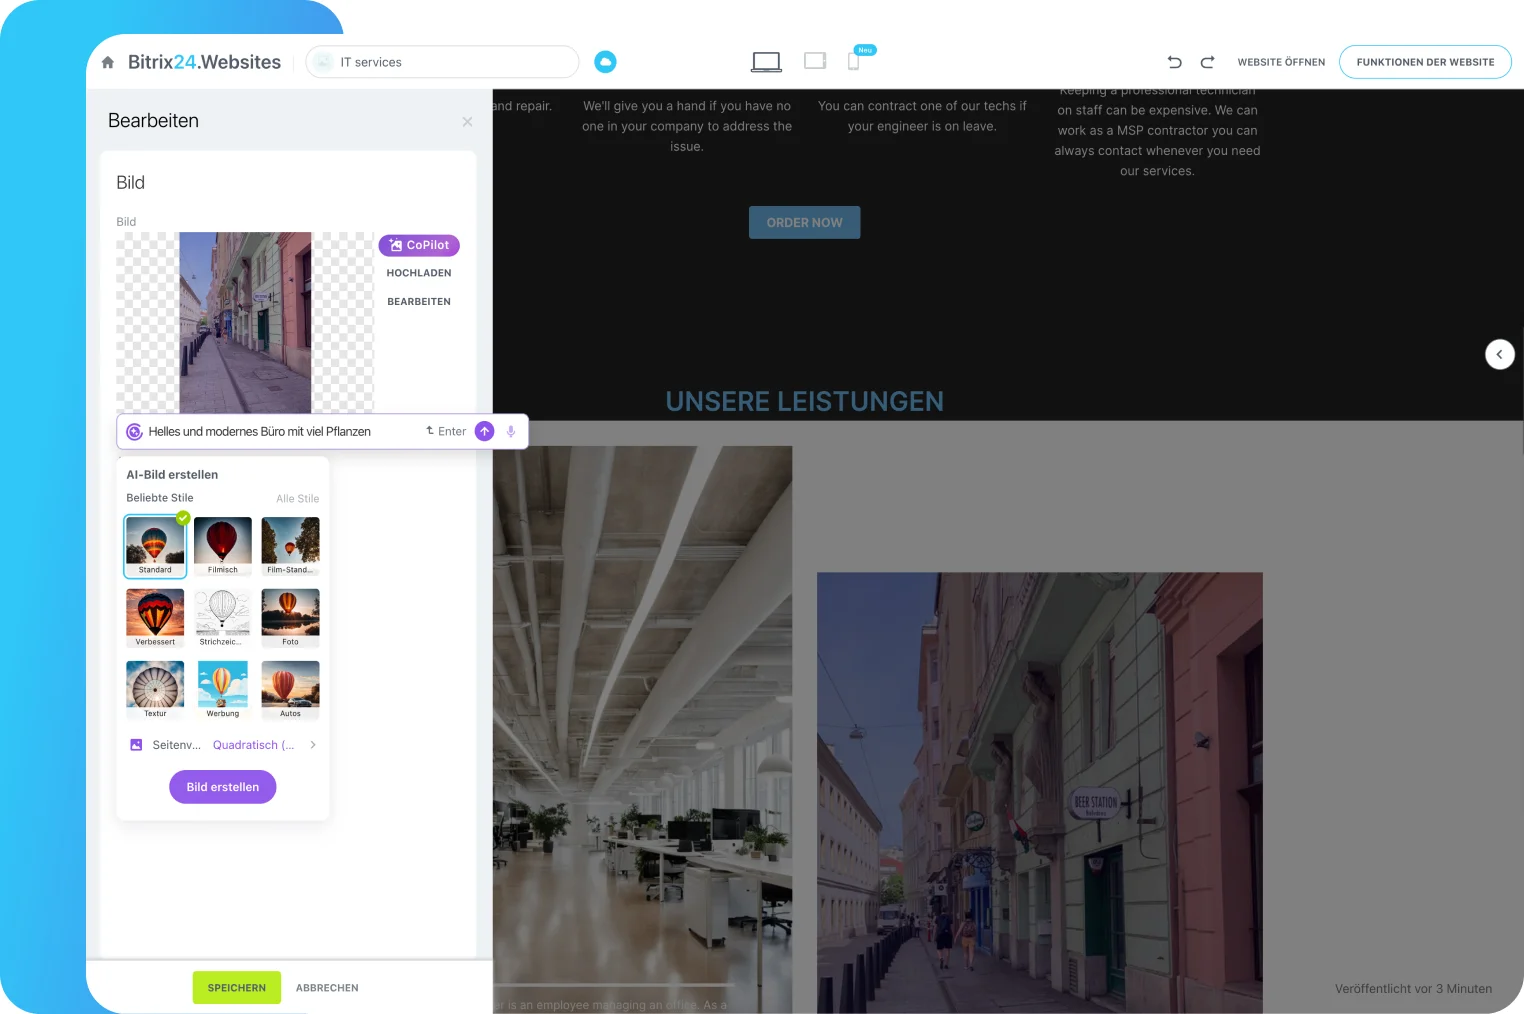
Task: Redo the last change
Action: pyautogui.click(x=1207, y=62)
